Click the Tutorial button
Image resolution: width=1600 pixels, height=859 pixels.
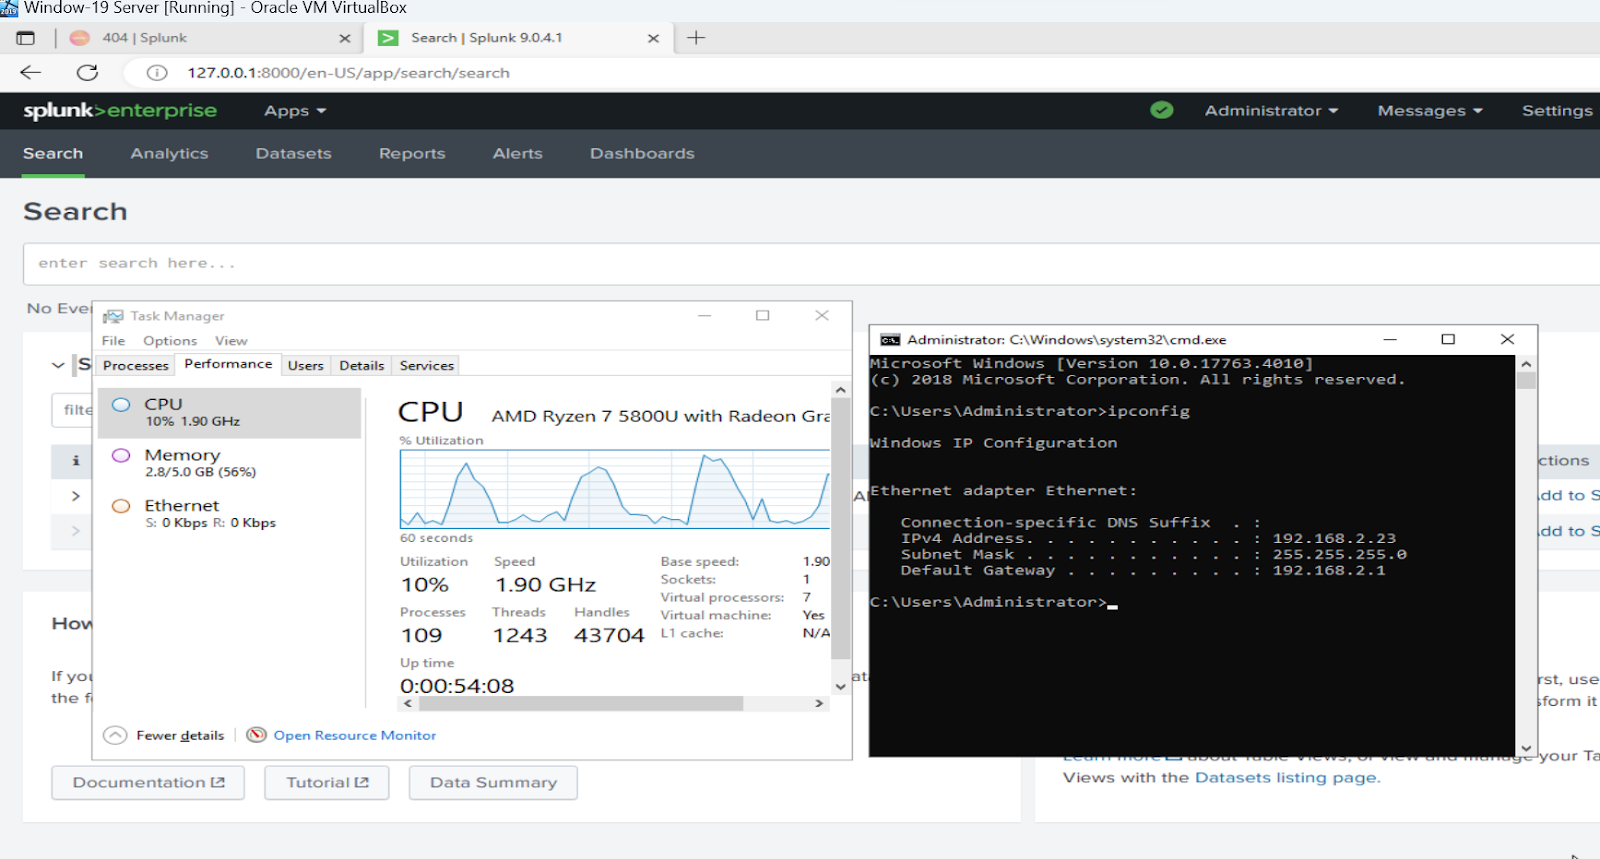[327, 782]
